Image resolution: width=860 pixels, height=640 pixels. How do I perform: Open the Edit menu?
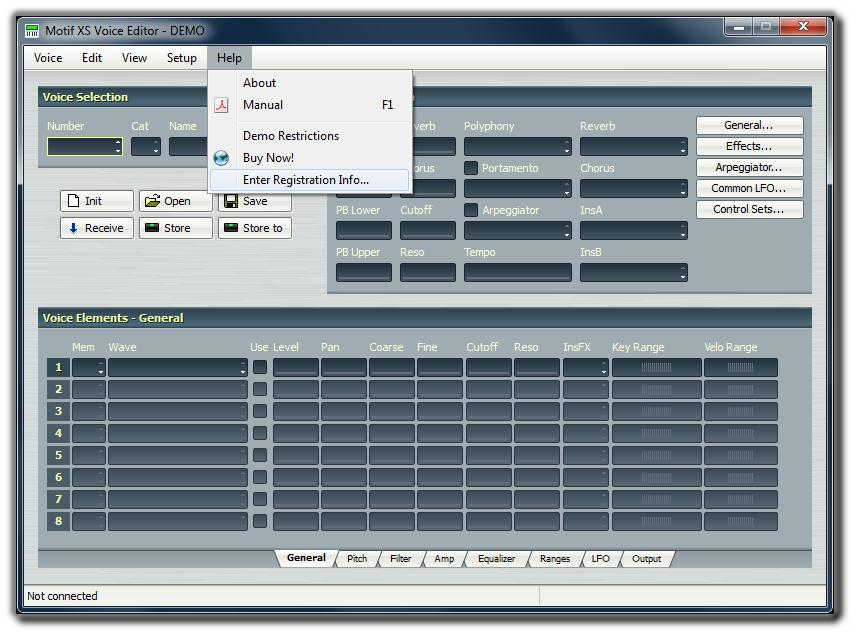(x=92, y=58)
